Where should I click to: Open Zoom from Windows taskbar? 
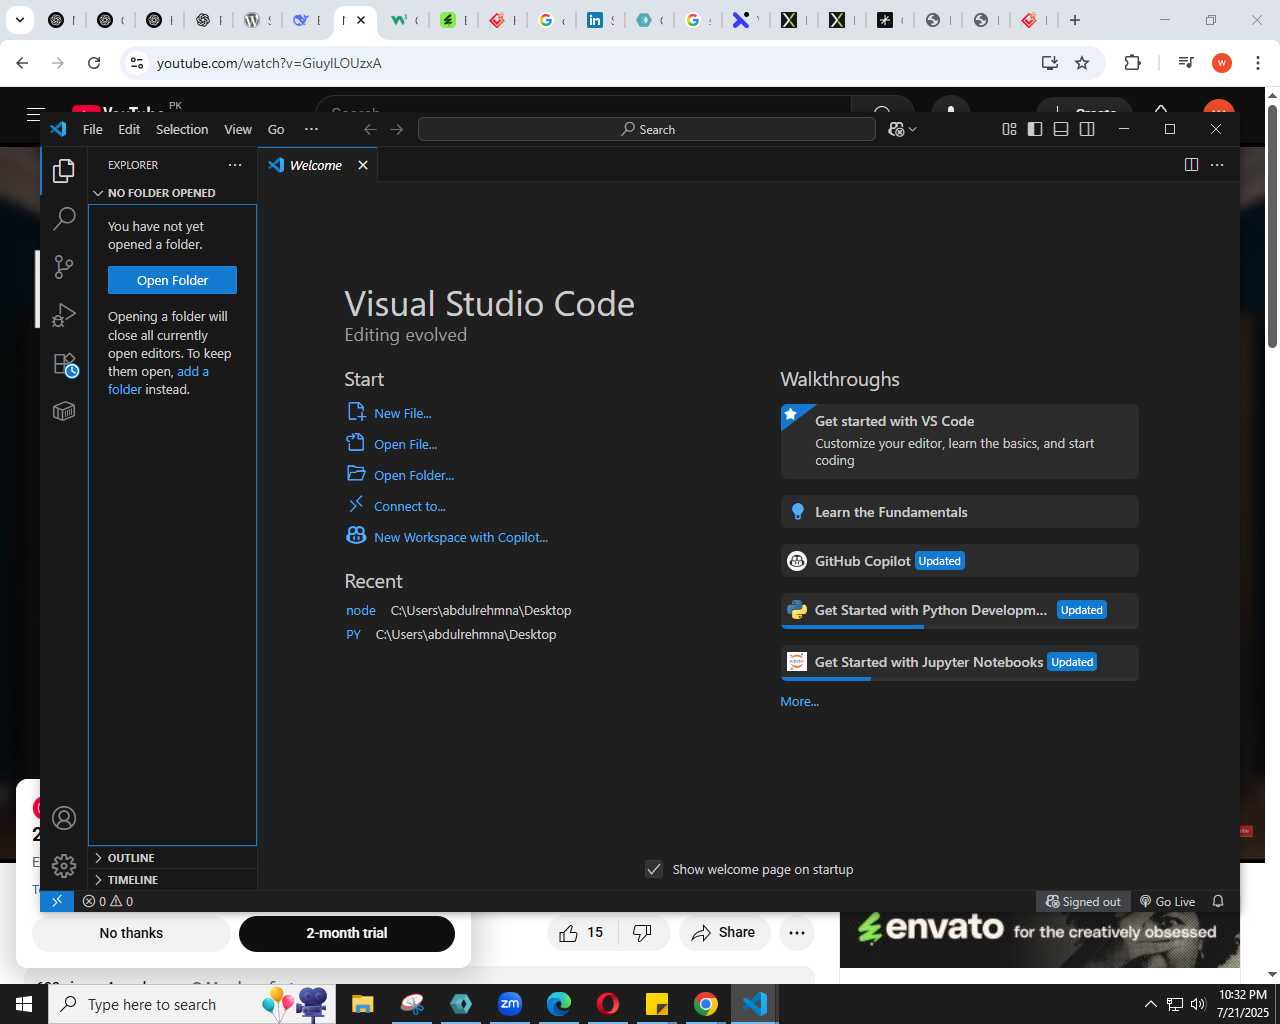[x=510, y=1004]
